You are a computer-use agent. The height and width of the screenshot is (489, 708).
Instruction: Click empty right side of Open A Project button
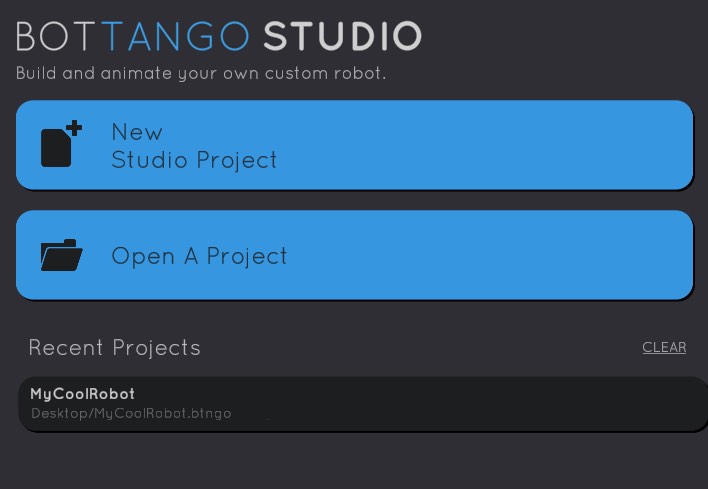point(560,255)
